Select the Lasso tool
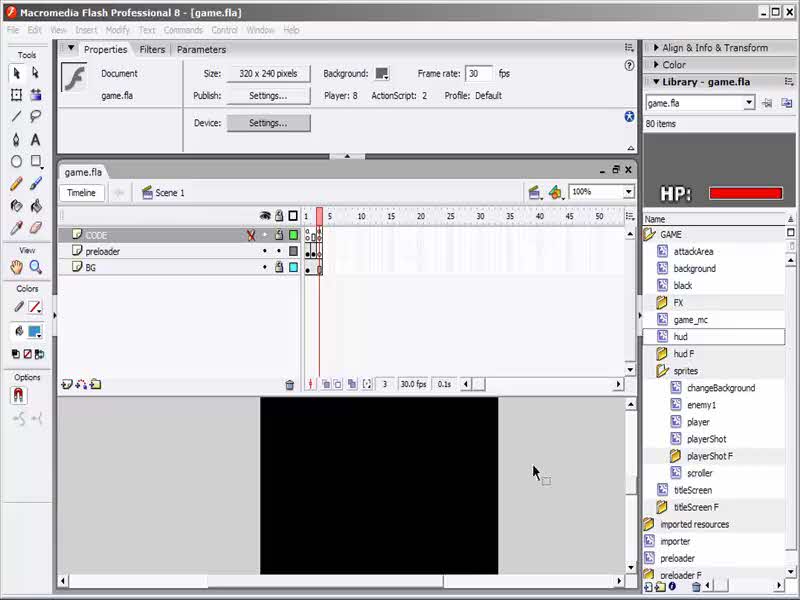The image size is (800, 600). [x=36, y=117]
